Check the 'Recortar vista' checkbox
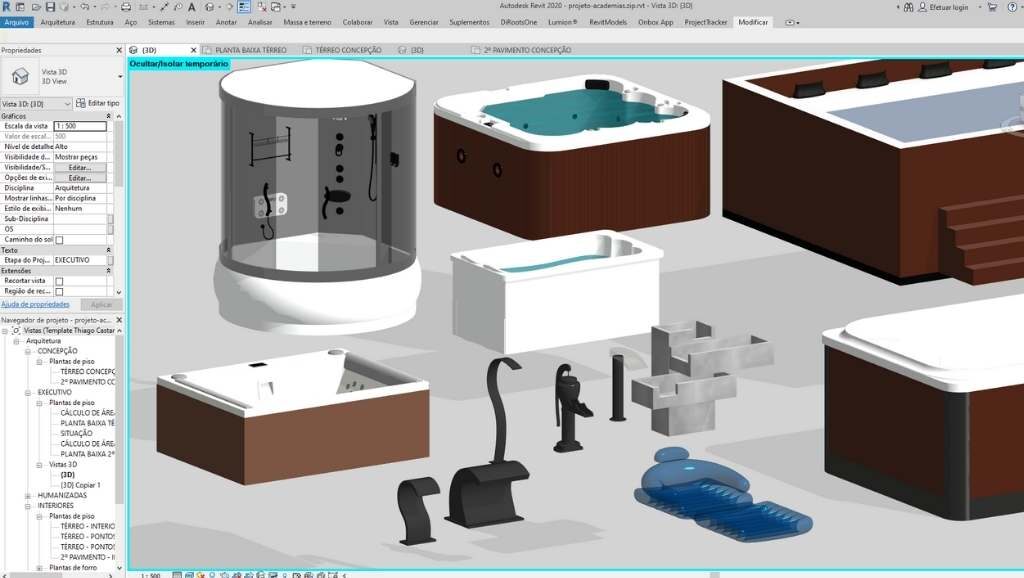The image size is (1024, 578). pos(59,281)
